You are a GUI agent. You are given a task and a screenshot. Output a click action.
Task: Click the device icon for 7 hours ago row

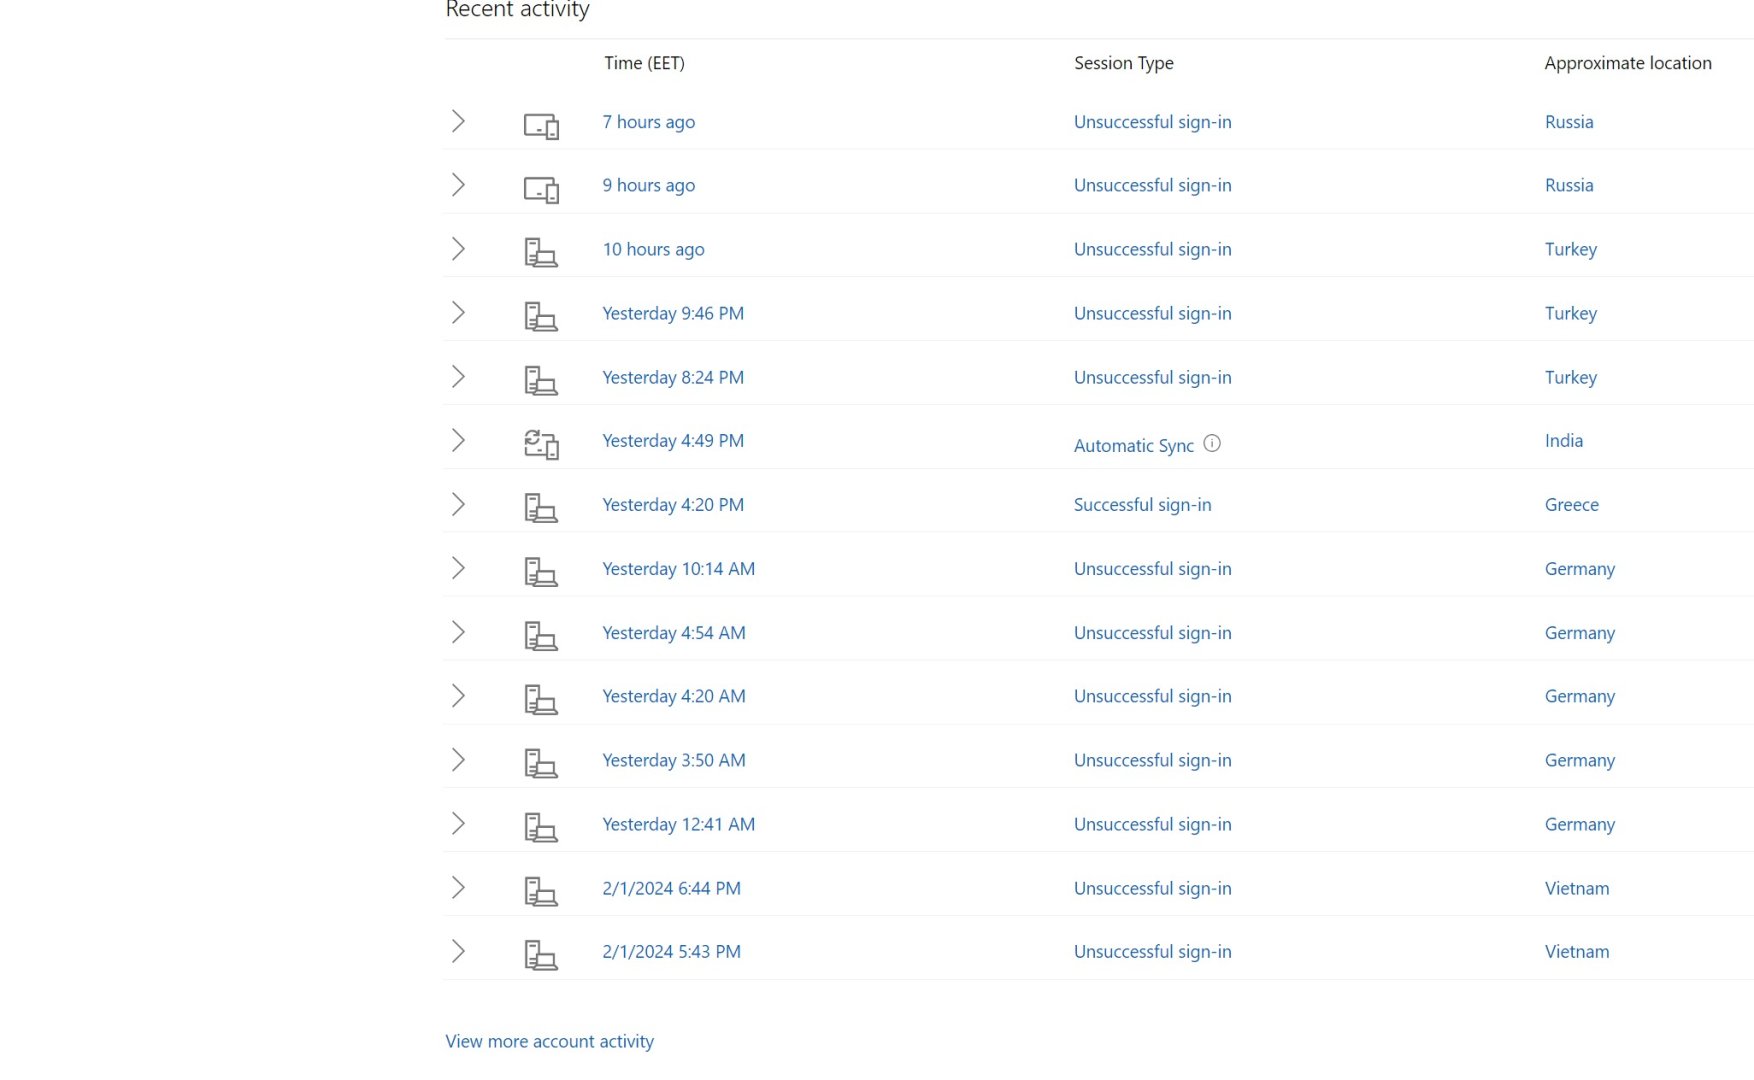pyautogui.click(x=541, y=126)
